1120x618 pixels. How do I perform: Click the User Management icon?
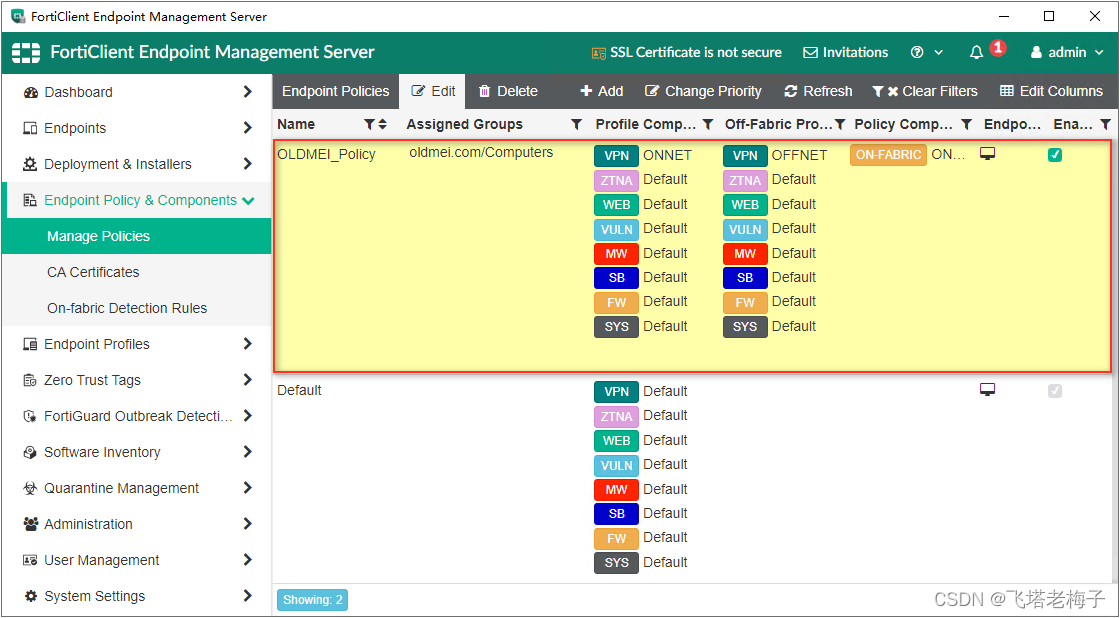click(x=30, y=560)
